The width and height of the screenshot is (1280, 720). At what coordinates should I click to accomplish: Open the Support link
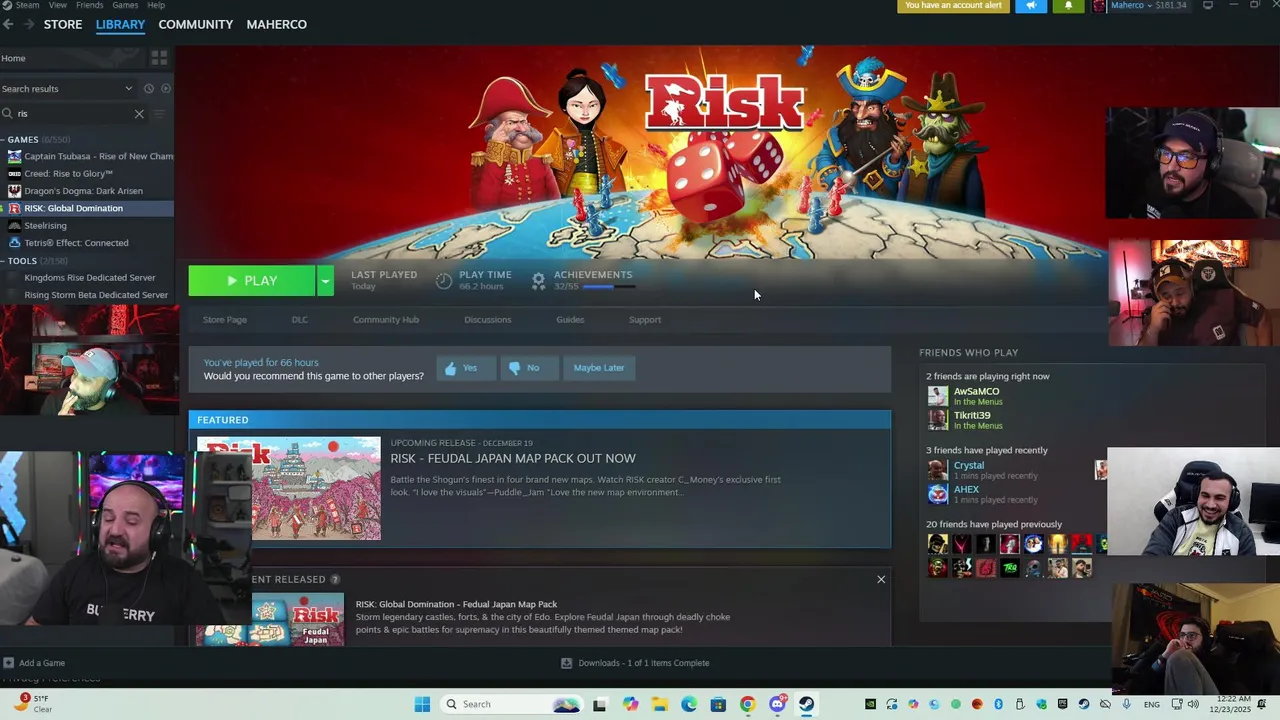click(x=645, y=320)
